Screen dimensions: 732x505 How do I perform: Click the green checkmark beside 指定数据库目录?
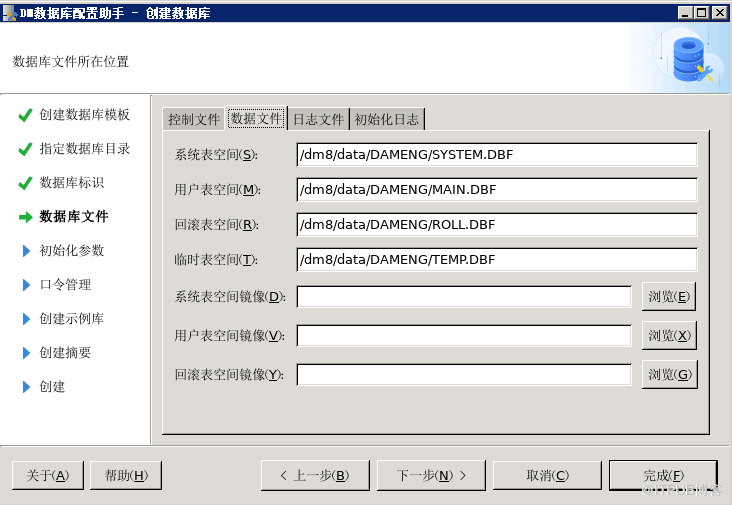click(x=25, y=149)
